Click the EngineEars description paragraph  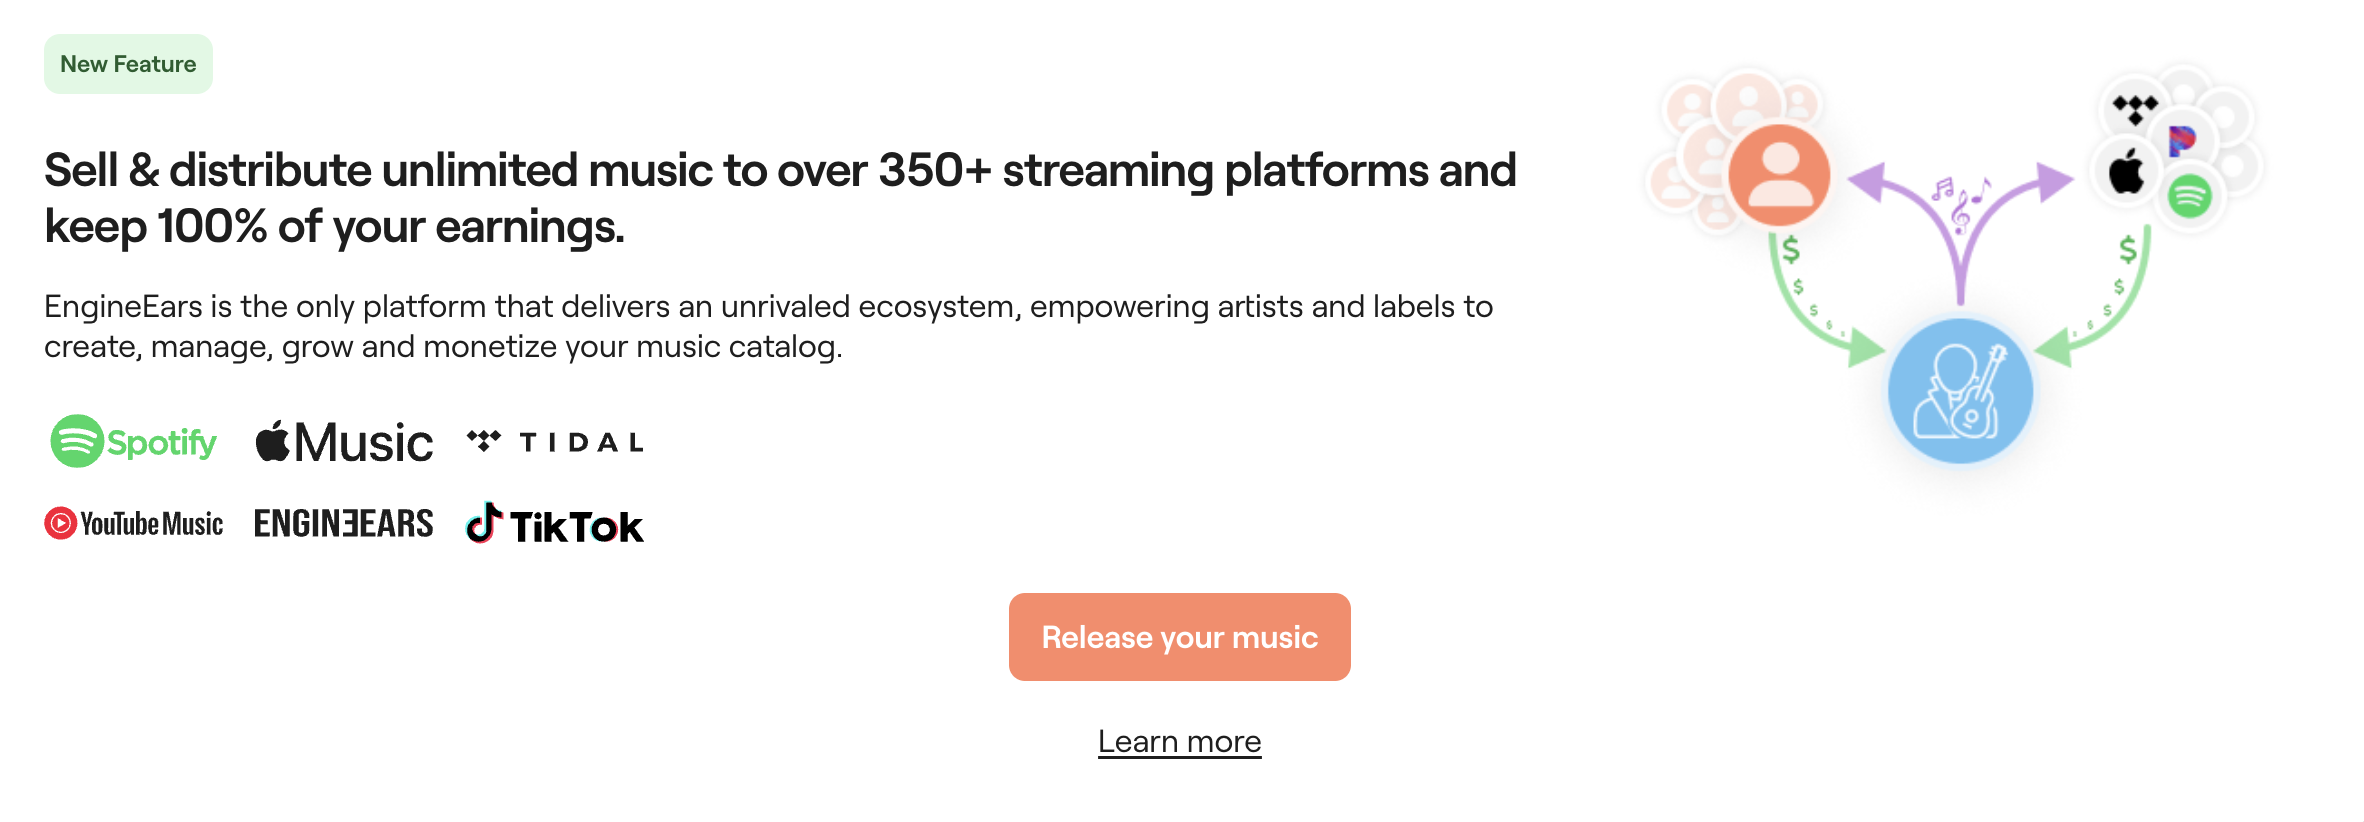tap(768, 326)
